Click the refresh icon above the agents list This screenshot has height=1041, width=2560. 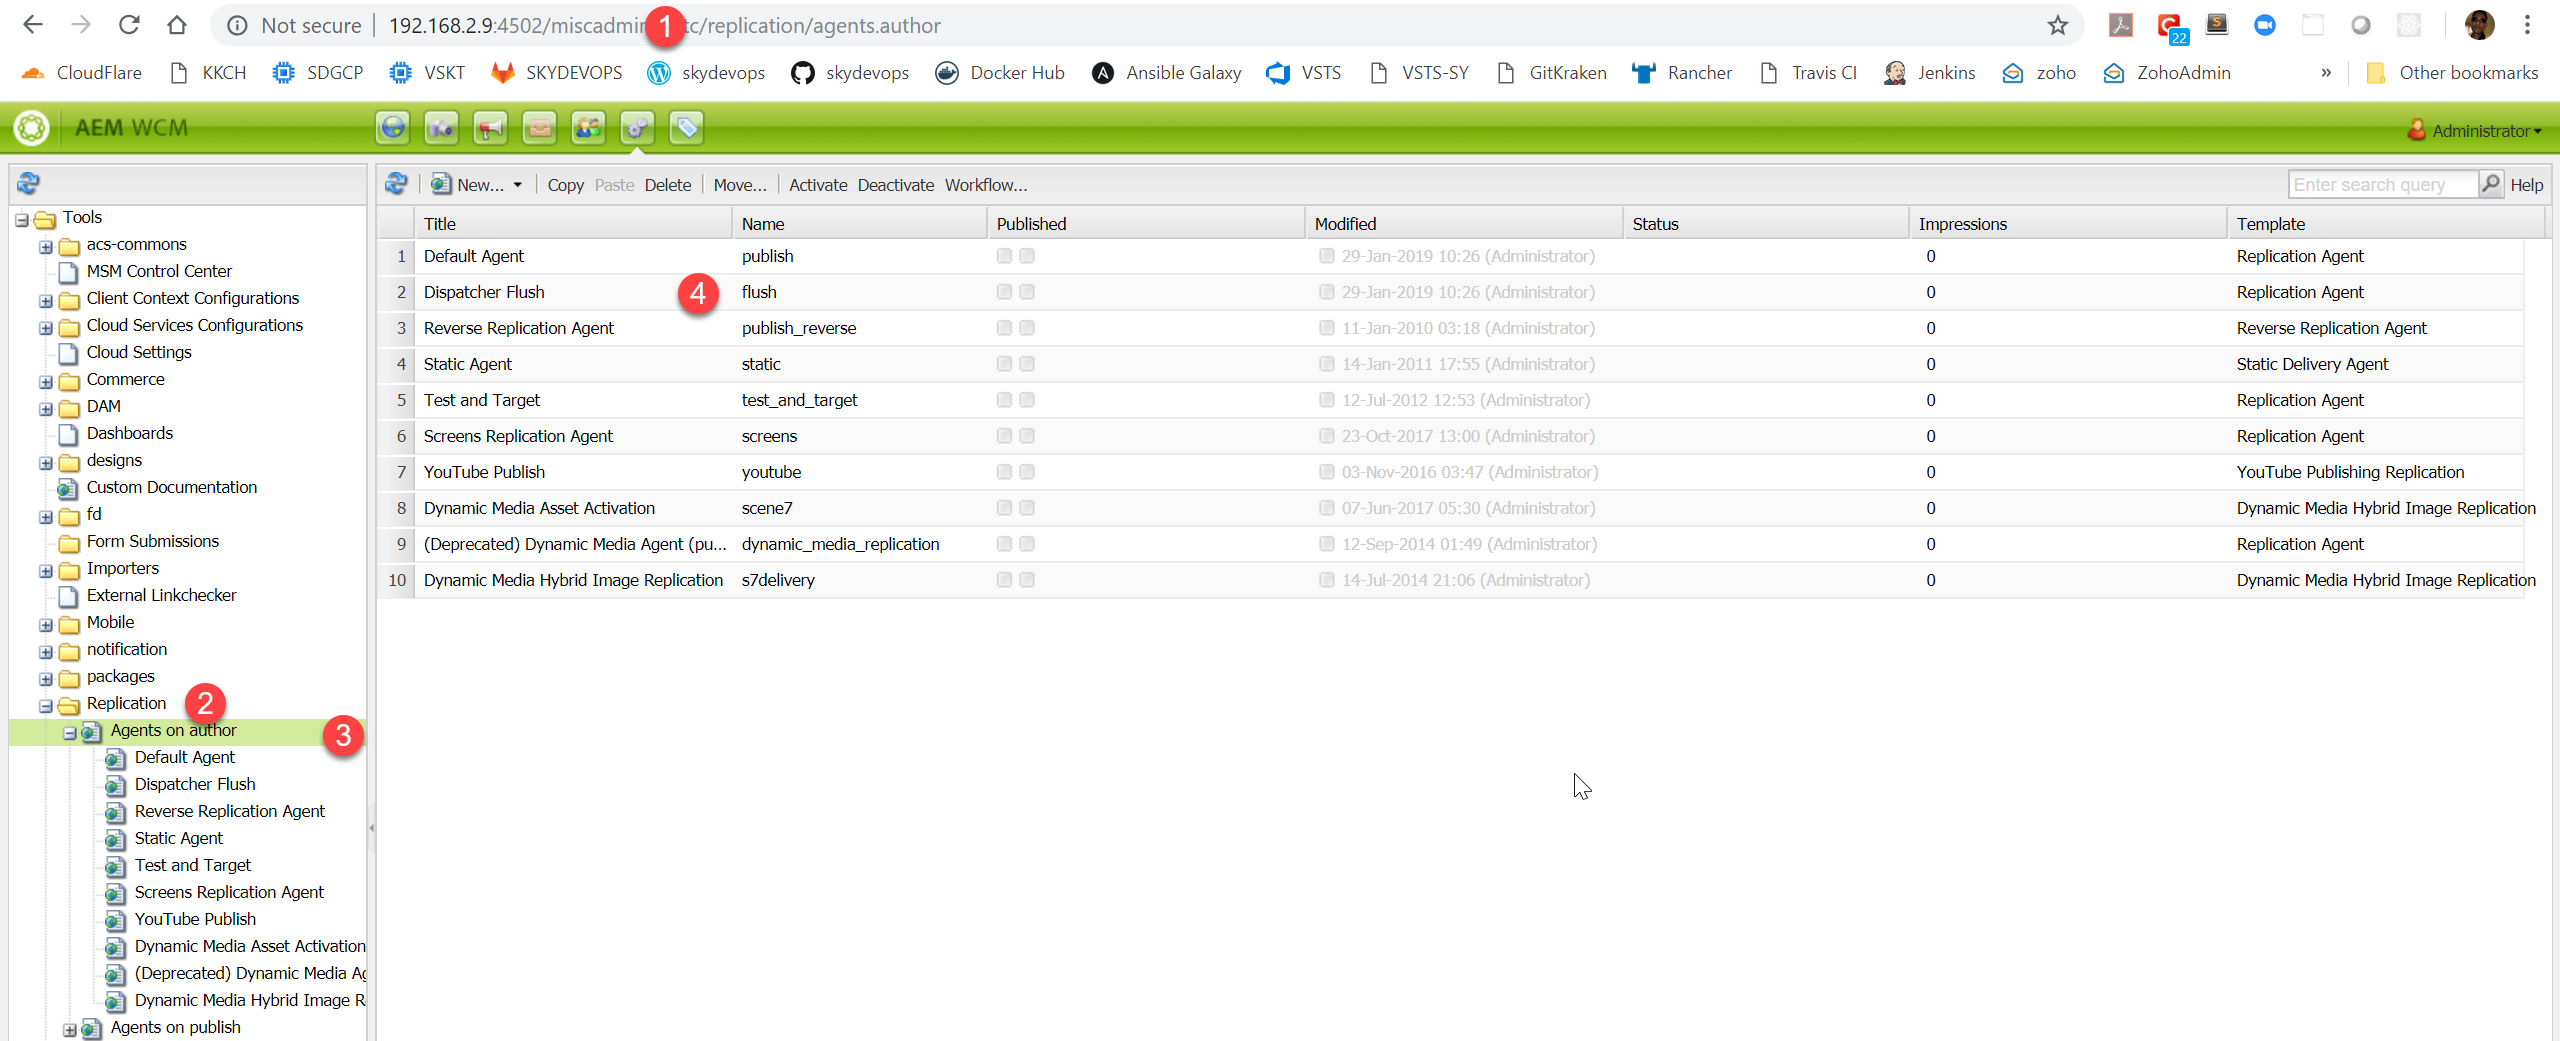tap(396, 184)
